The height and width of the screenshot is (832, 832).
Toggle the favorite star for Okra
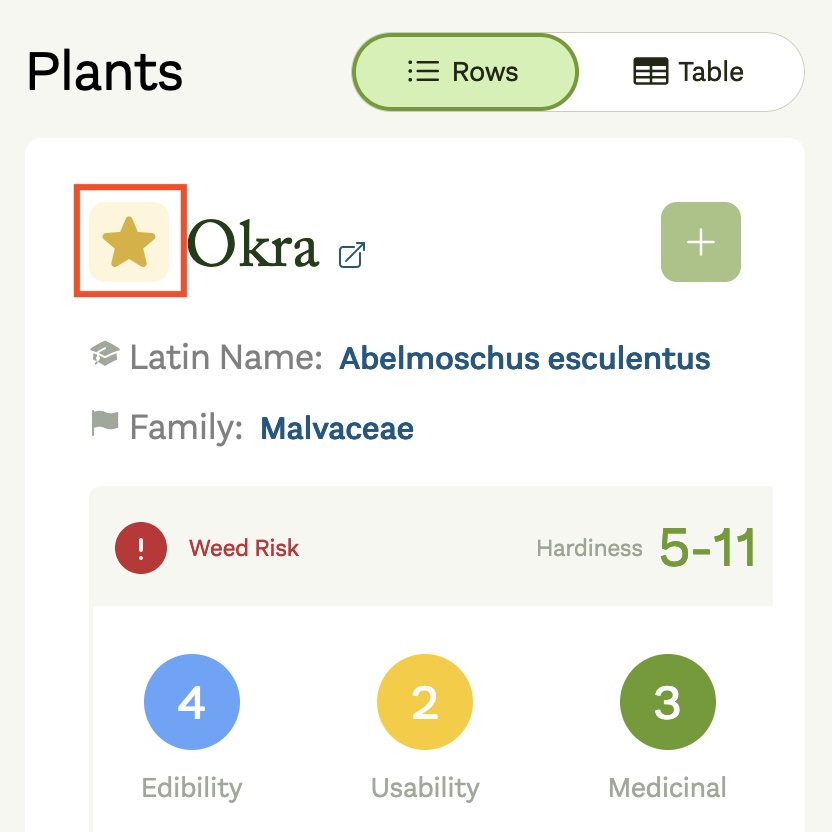(x=129, y=242)
